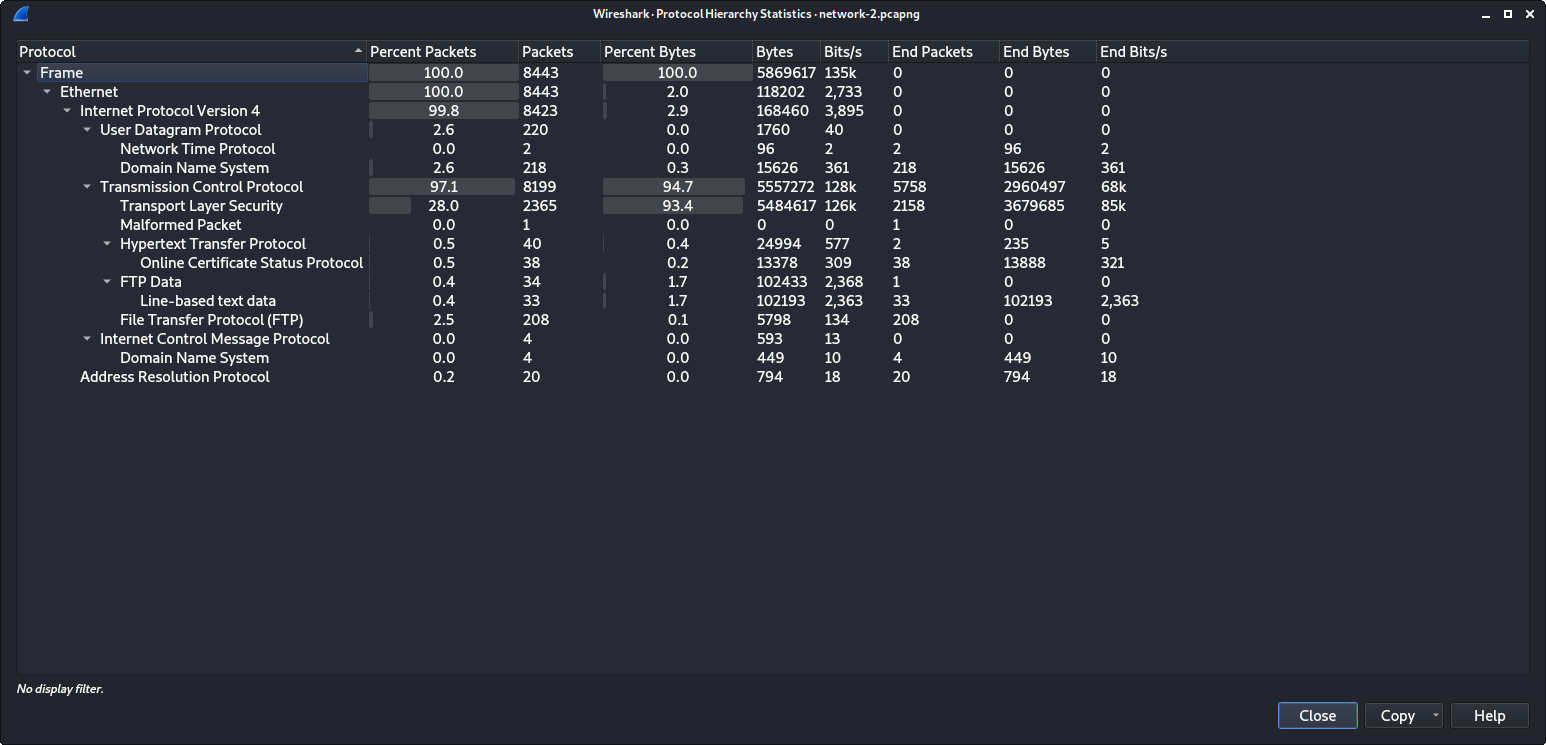Click the 'No display filter.' status text
Image resolution: width=1546 pixels, height=745 pixels.
coord(60,689)
